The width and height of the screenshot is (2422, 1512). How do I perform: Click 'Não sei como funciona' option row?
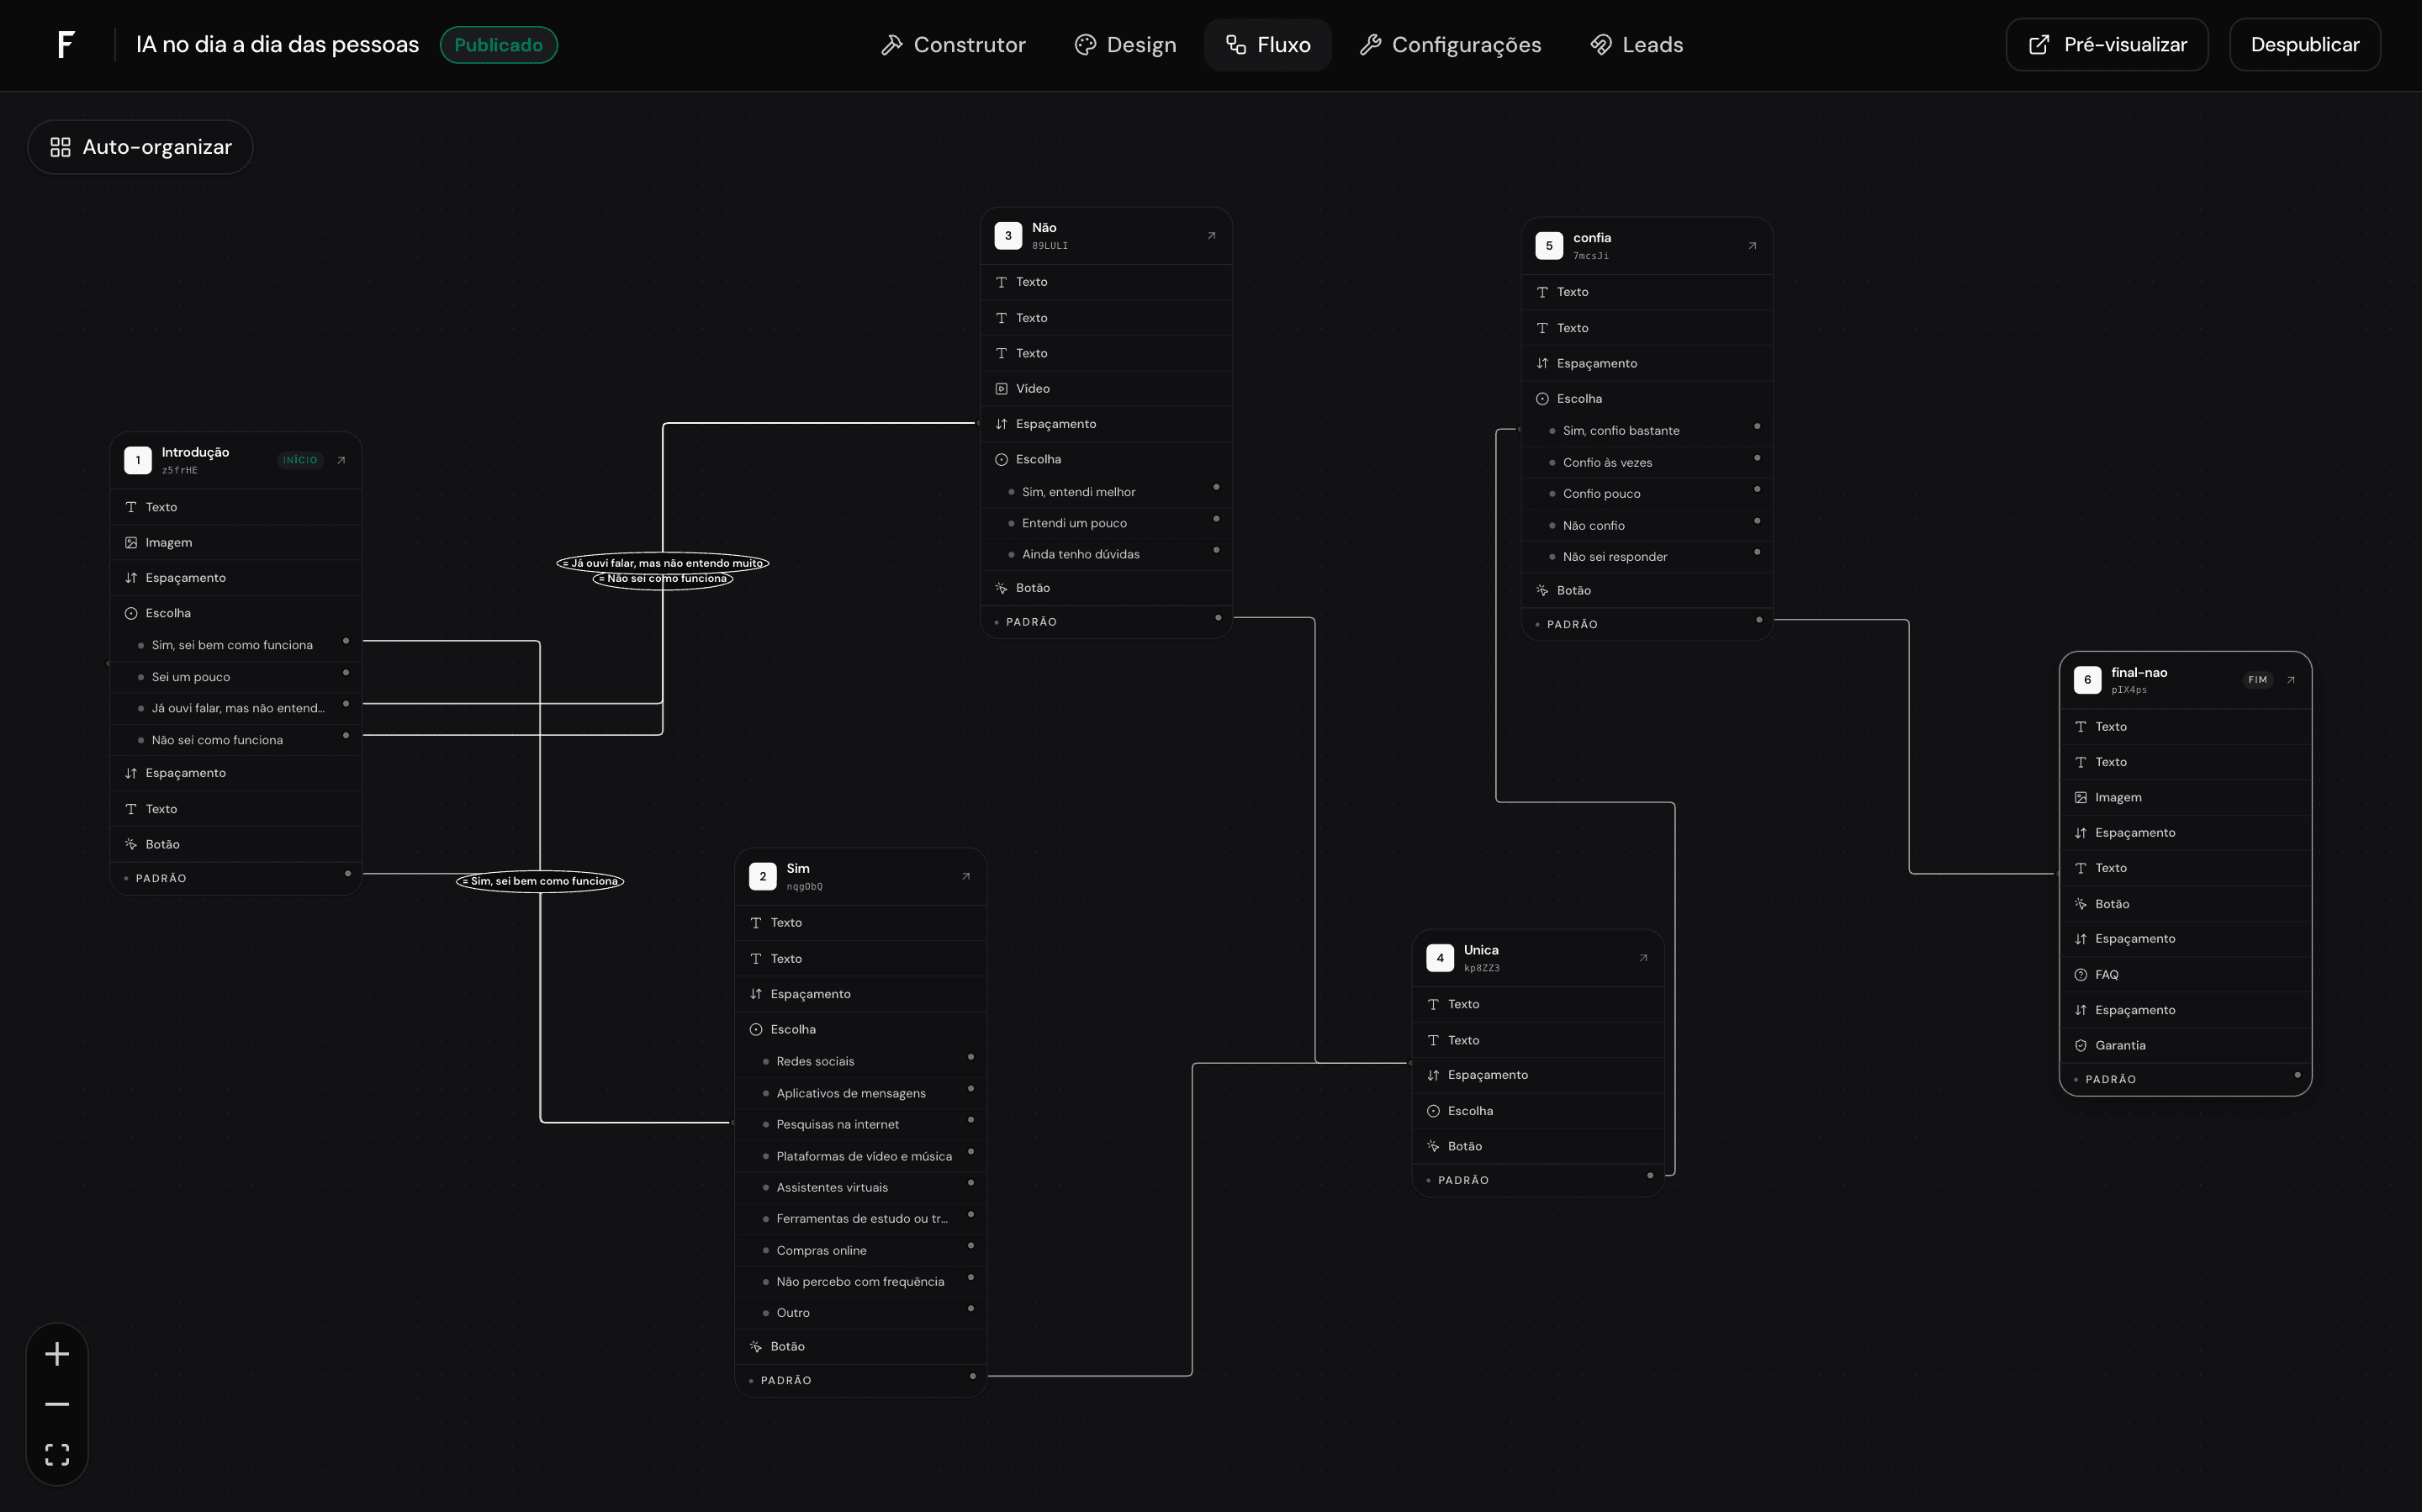coord(236,740)
